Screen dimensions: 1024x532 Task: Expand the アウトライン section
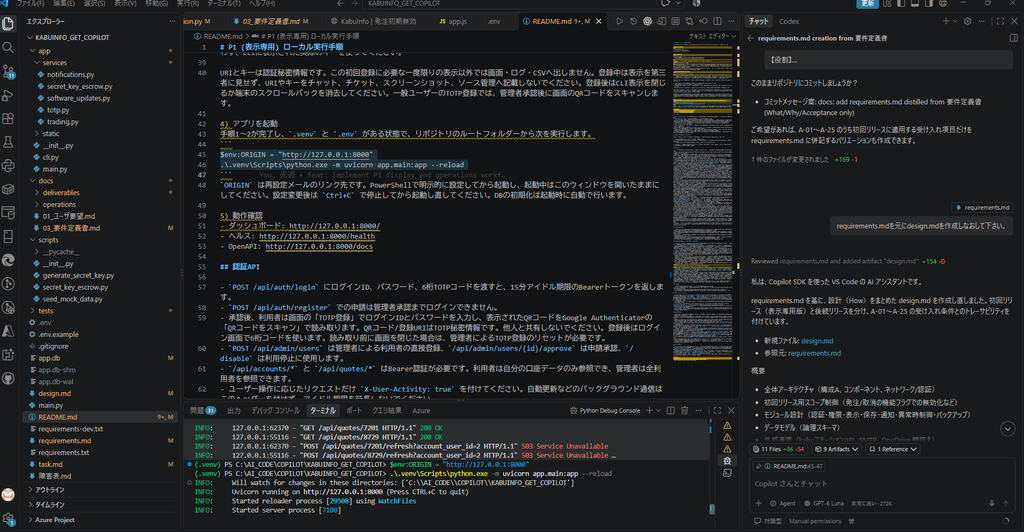coord(101,490)
